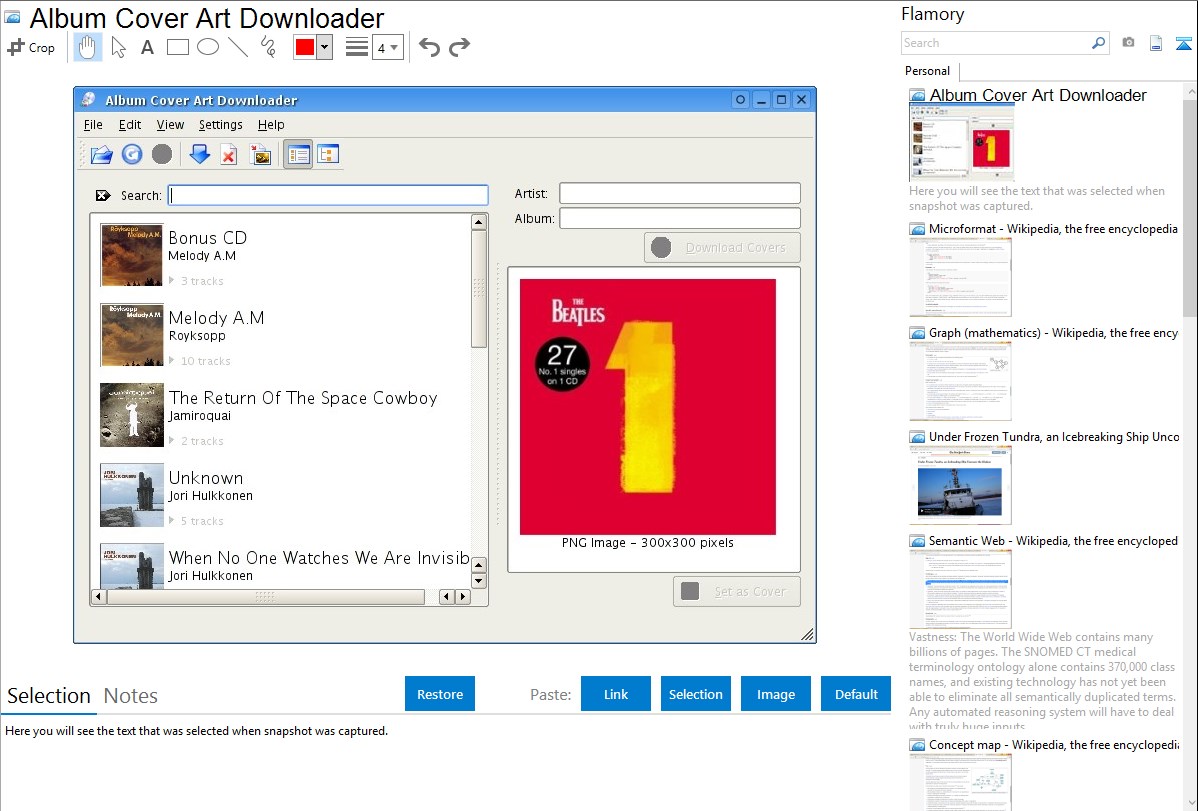Image resolution: width=1198 pixels, height=811 pixels.
Task: Activate the hand pan tool
Action: click(x=87, y=47)
